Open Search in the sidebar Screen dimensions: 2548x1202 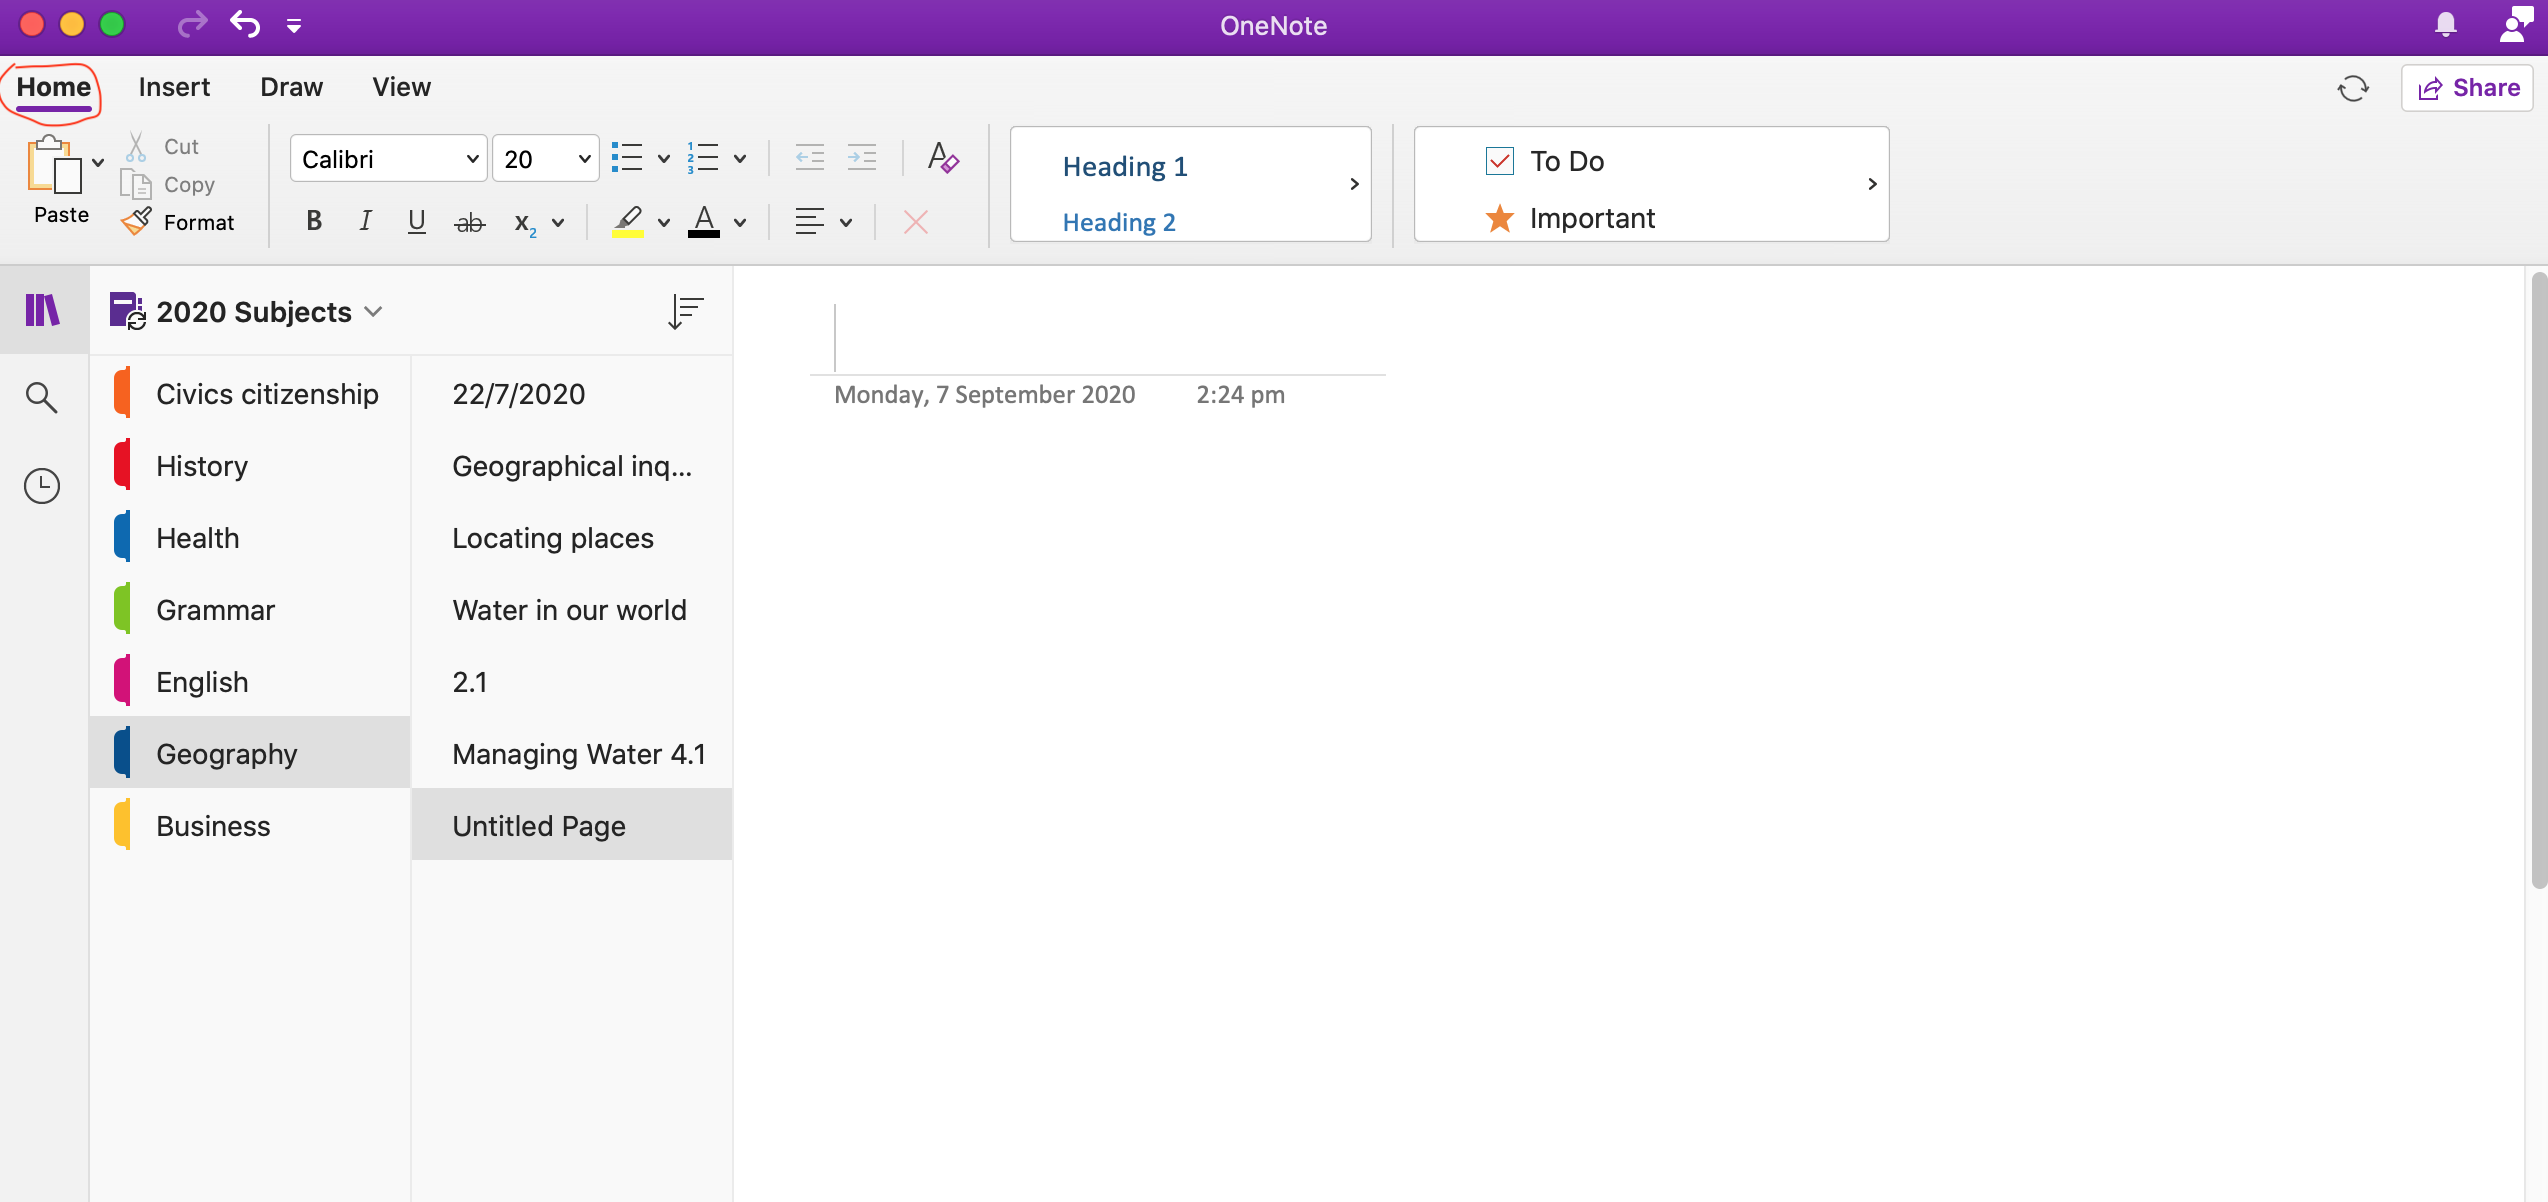(42, 397)
